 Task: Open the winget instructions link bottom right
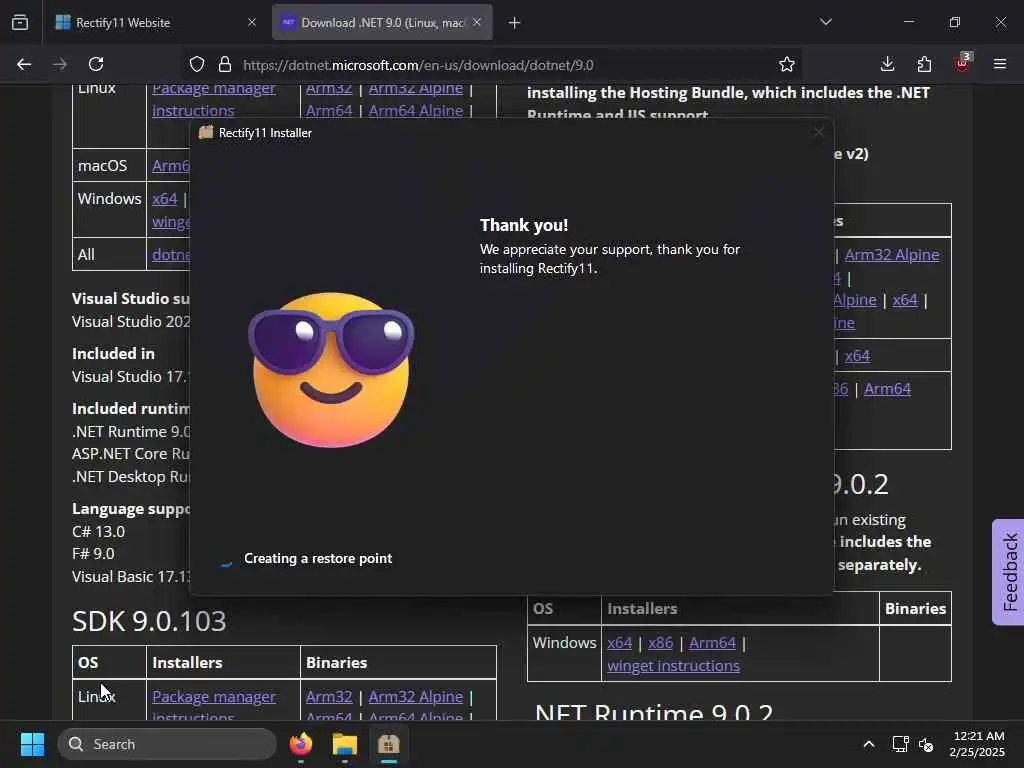pos(673,665)
